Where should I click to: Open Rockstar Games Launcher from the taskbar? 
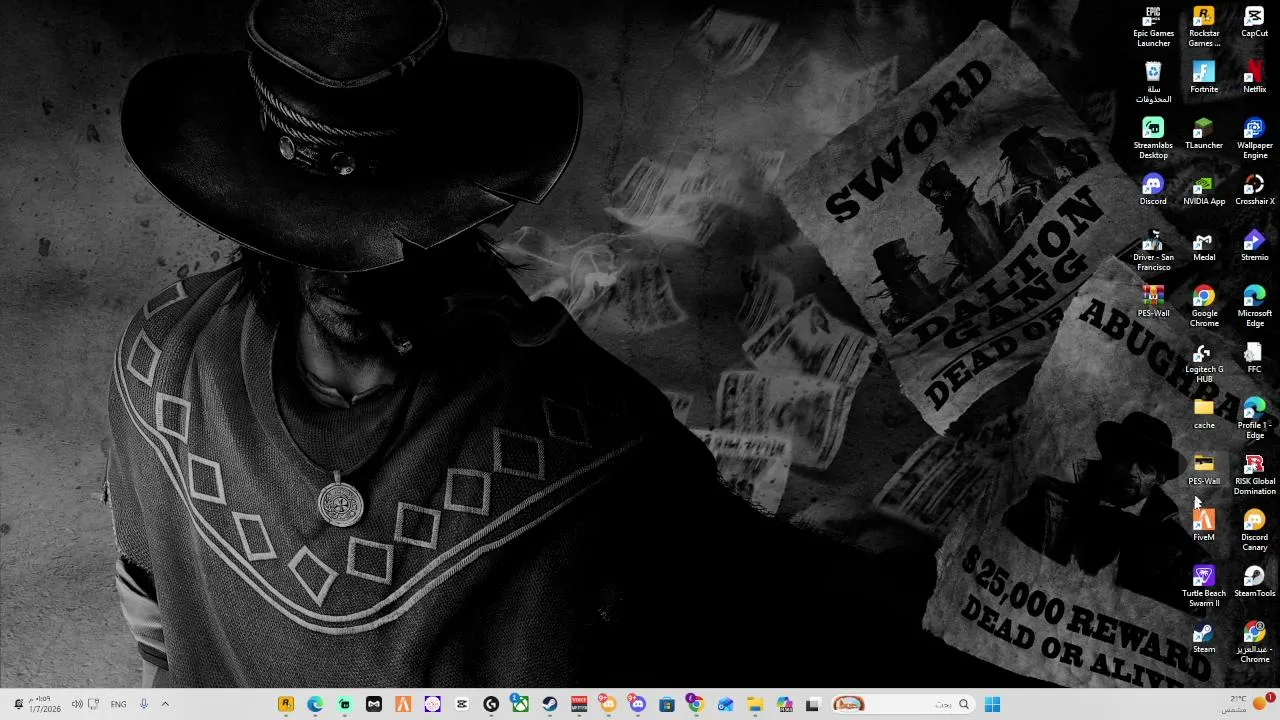286,704
